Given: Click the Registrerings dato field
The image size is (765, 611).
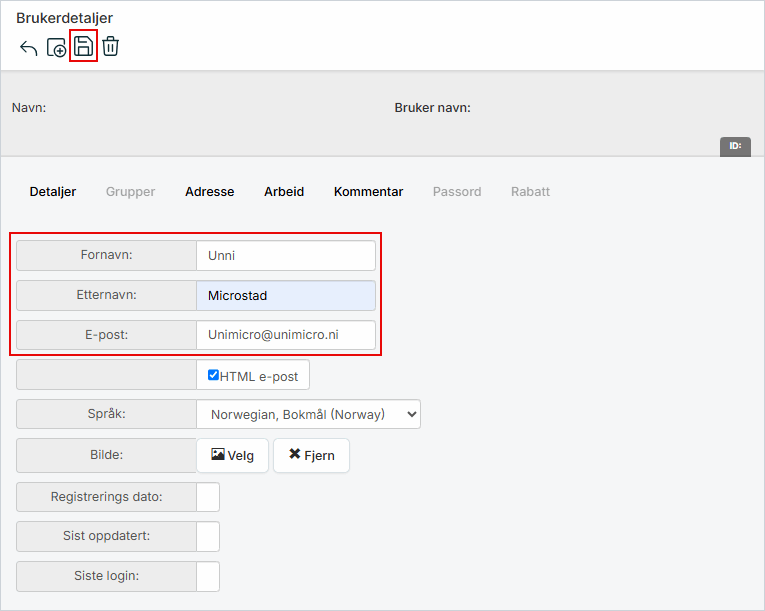Looking at the screenshot, I should [x=208, y=497].
